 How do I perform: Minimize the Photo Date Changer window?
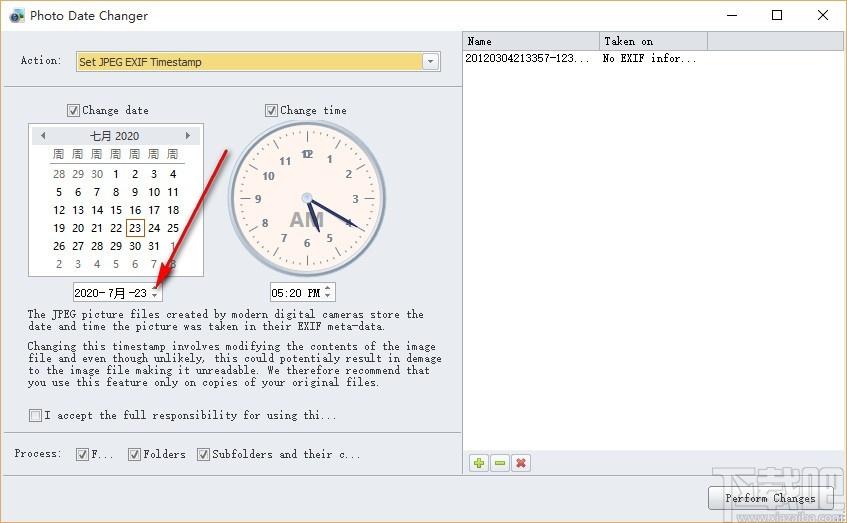732,15
